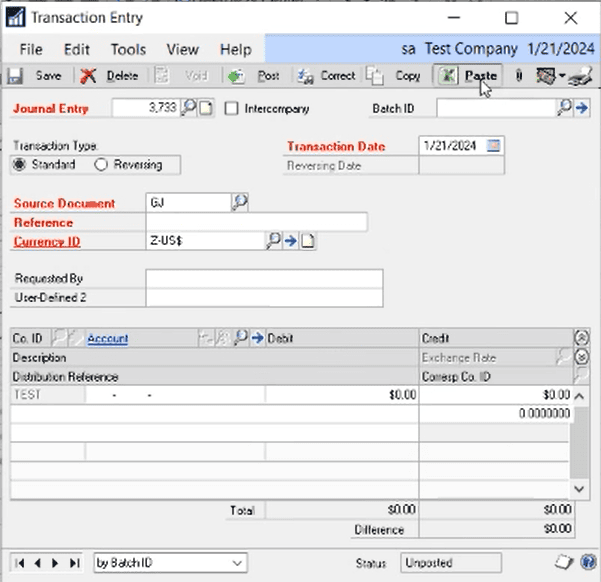Click the Currency ID link label

tap(47, 242)
